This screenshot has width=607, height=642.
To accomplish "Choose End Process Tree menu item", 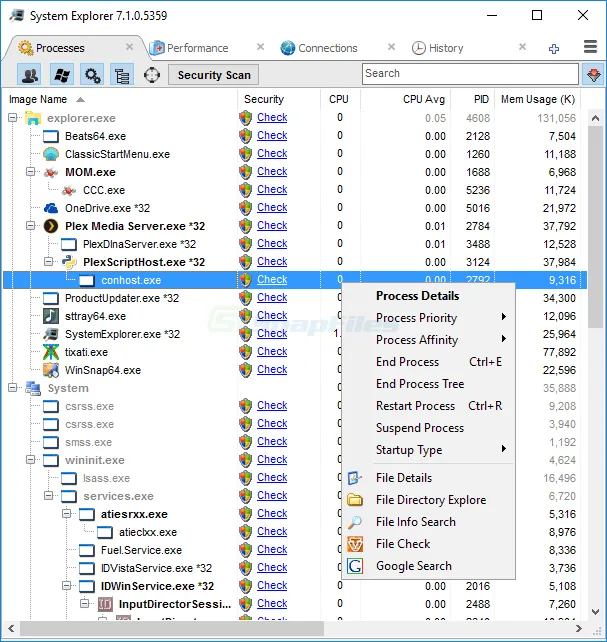I will [x=429, y=384].
